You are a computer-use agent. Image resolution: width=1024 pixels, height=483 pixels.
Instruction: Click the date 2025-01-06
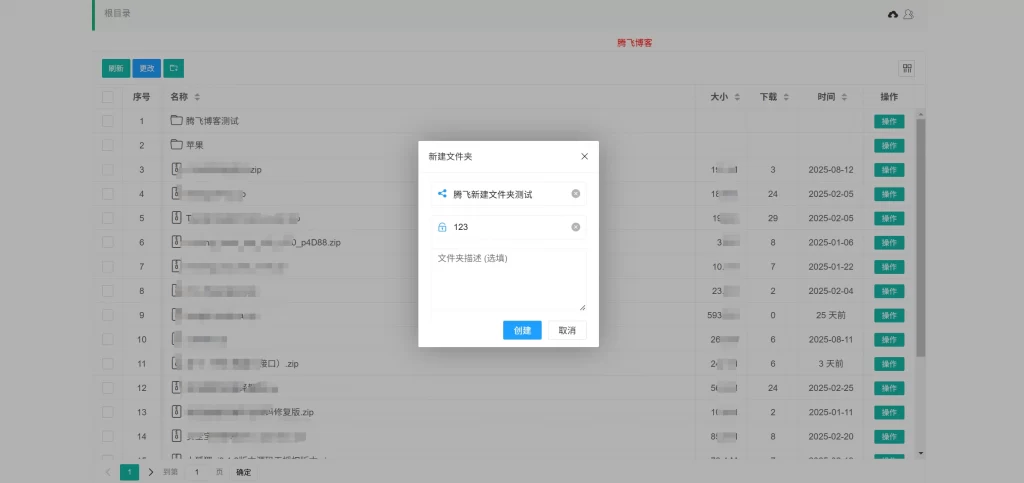(x=831, y=242)
